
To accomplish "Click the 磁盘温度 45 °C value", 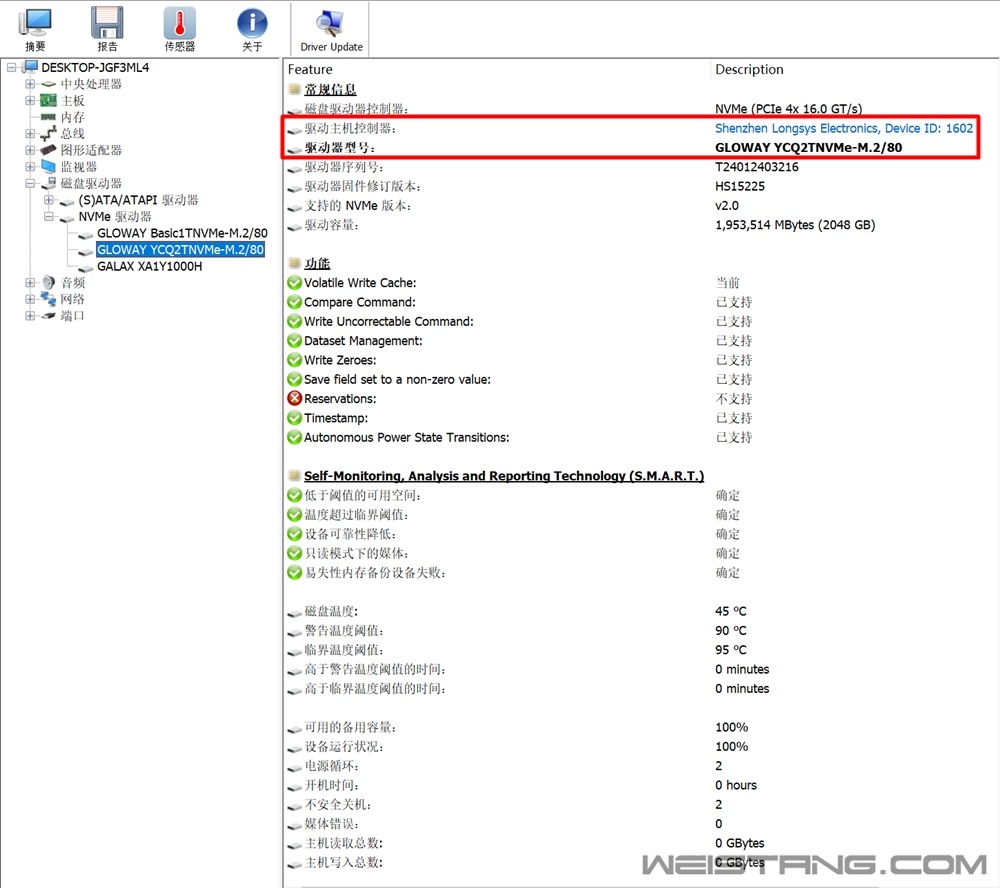I will pos(731,611).
